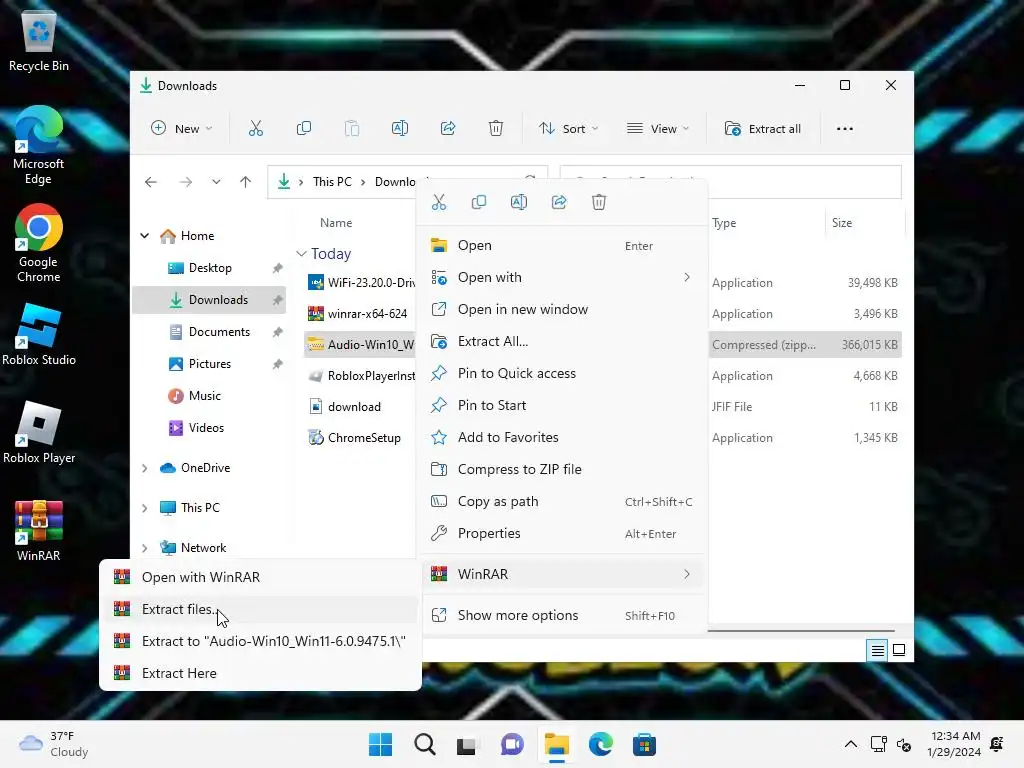Open the Roblox Player desktop icon

[39, 432]
